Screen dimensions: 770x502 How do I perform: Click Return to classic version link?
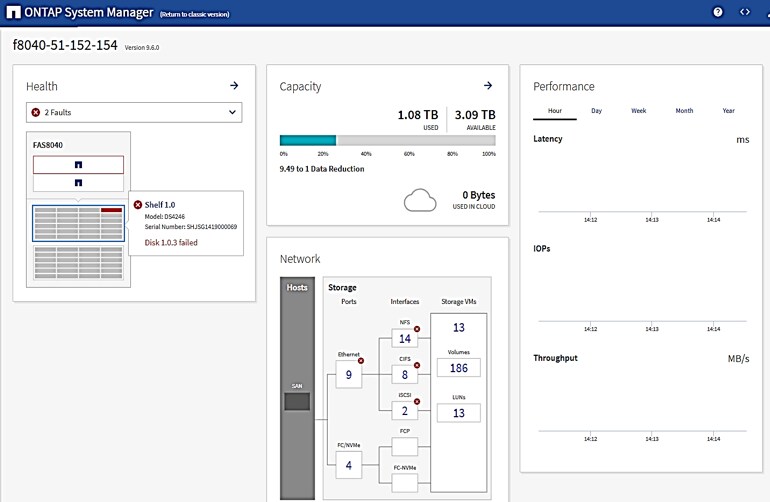click(x=197, y=13)
